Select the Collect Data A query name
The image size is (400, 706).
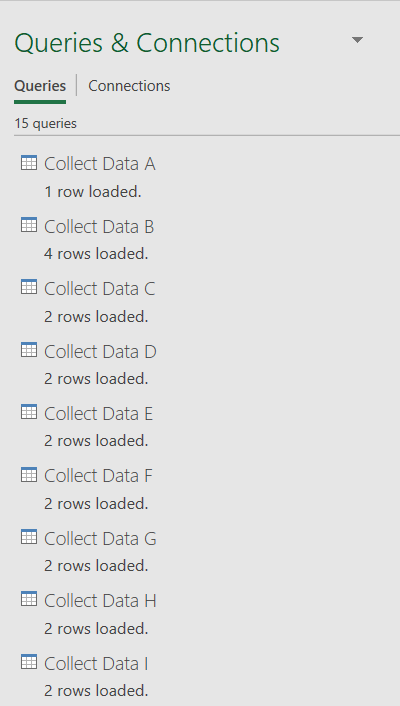click(100, 164)
